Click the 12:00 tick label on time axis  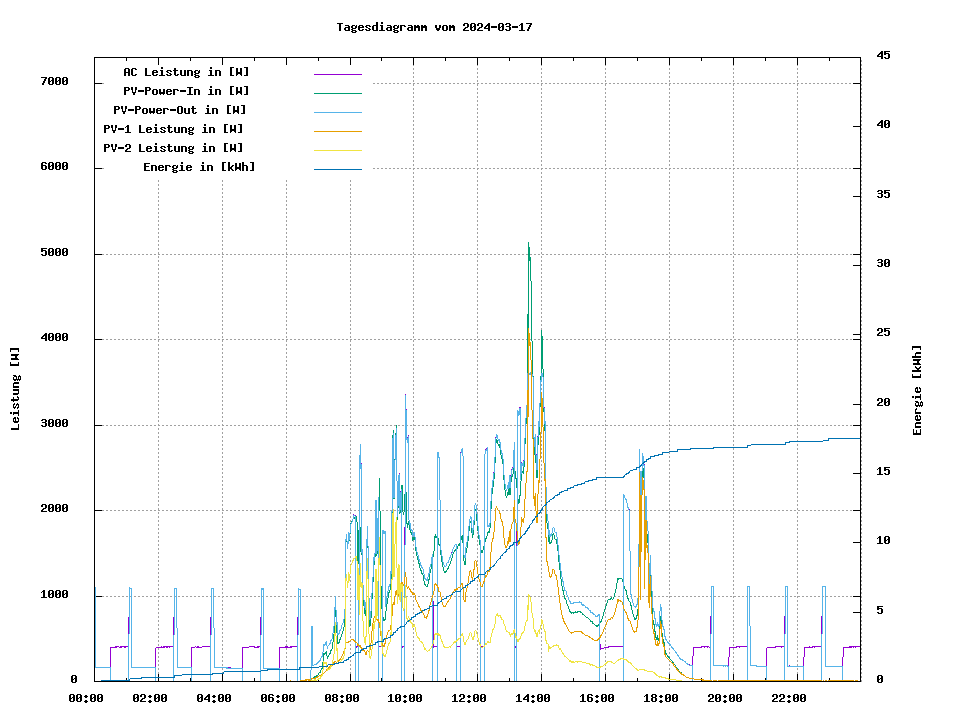tap(469, 698)
